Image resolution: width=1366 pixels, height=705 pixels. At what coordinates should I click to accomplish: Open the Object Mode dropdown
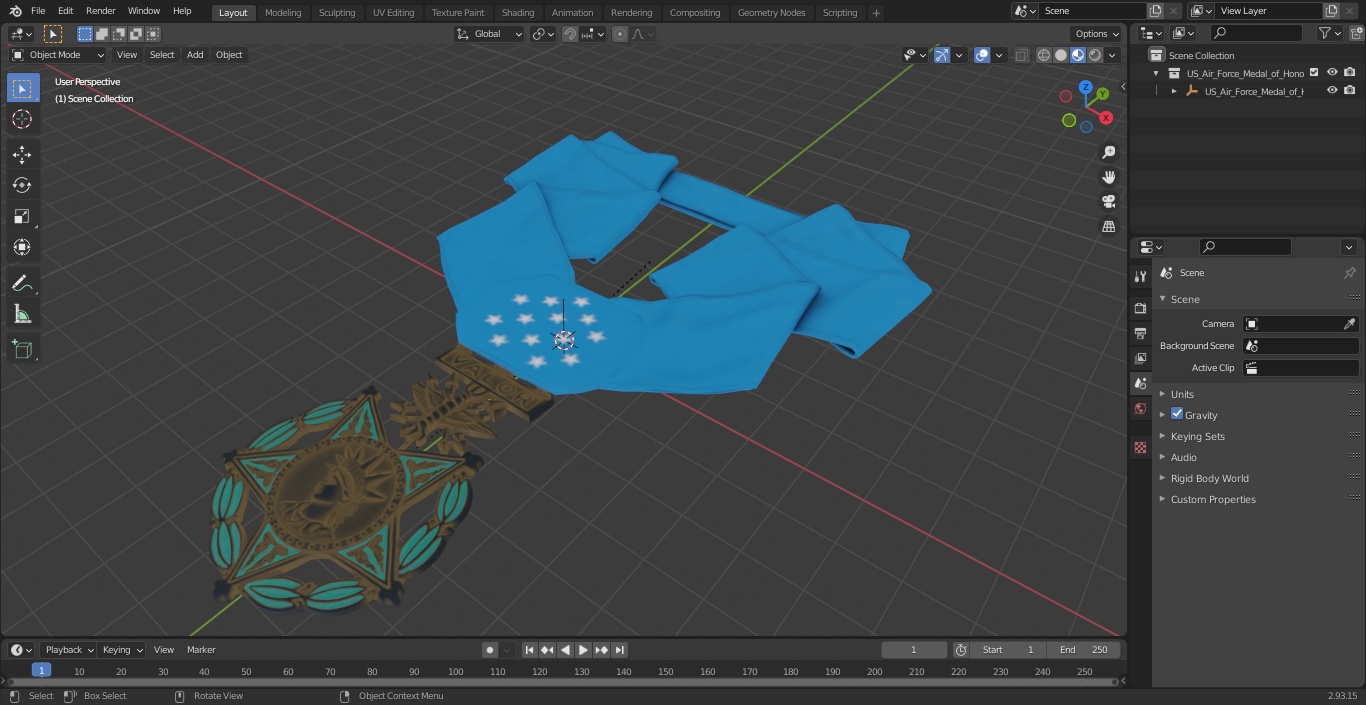point(58,55)
